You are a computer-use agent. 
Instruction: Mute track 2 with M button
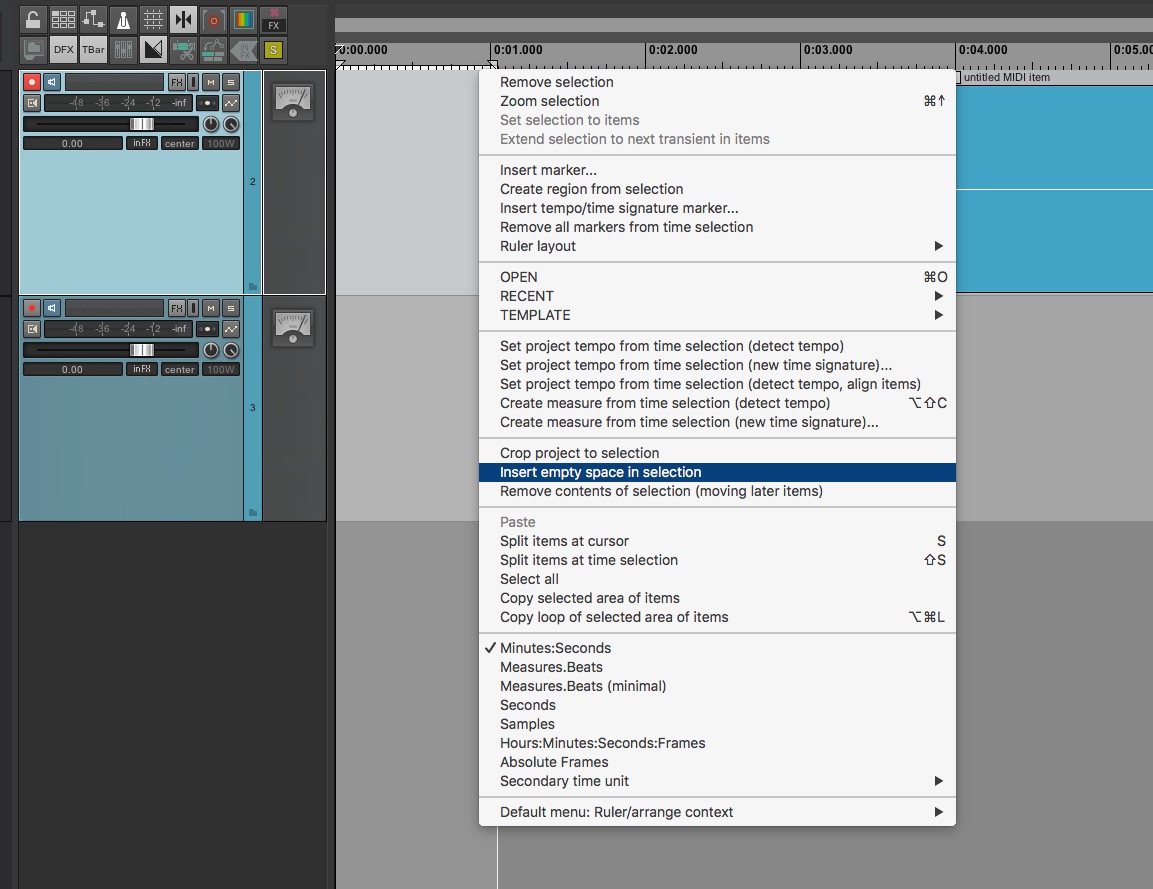click(211, 82)
